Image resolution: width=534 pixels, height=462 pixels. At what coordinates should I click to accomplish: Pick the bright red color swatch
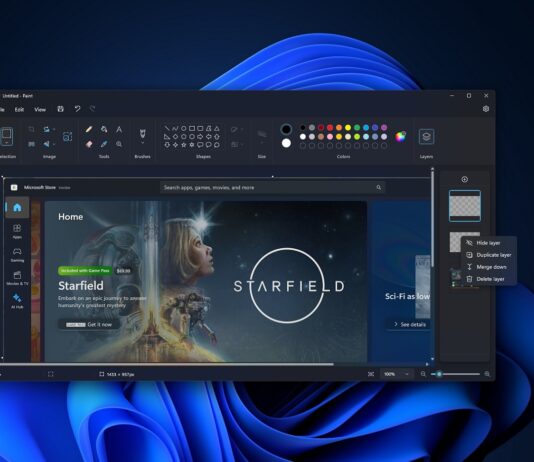(330, 128)
